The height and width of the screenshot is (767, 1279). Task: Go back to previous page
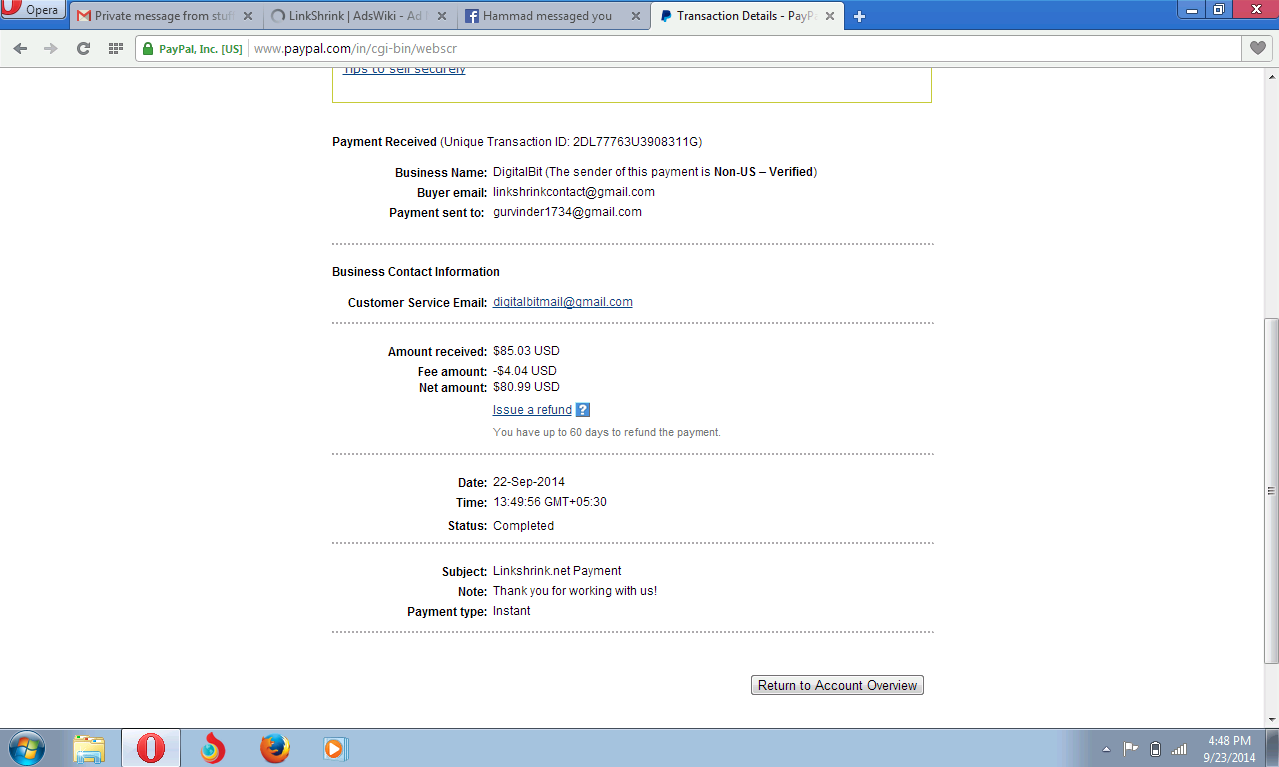tap(20, 48)
